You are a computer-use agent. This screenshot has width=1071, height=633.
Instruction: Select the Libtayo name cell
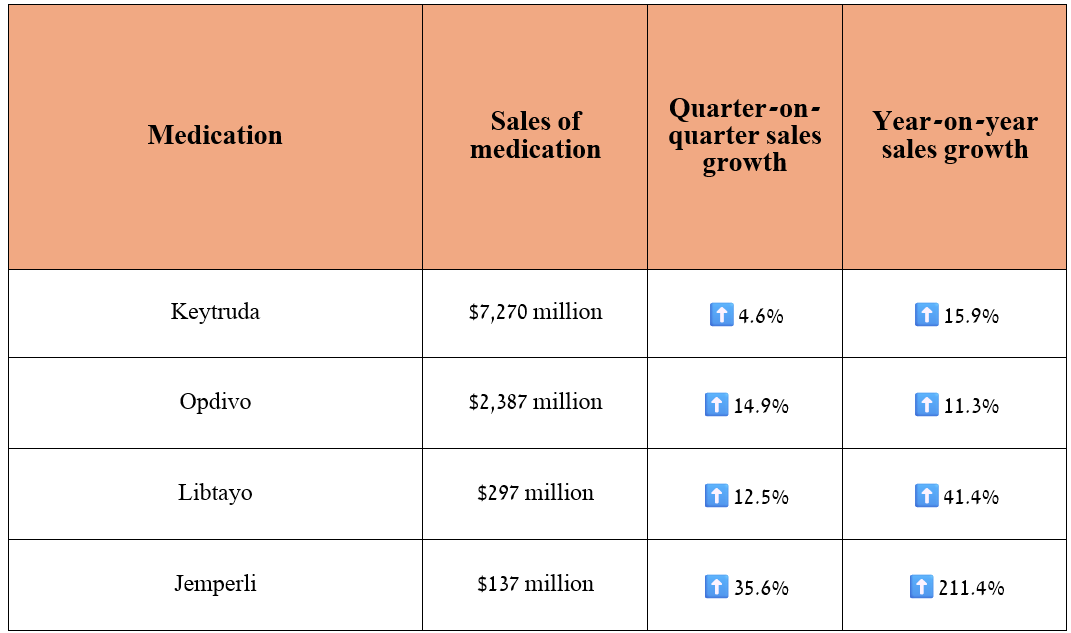pyautogui.click(x=215, y=493)
